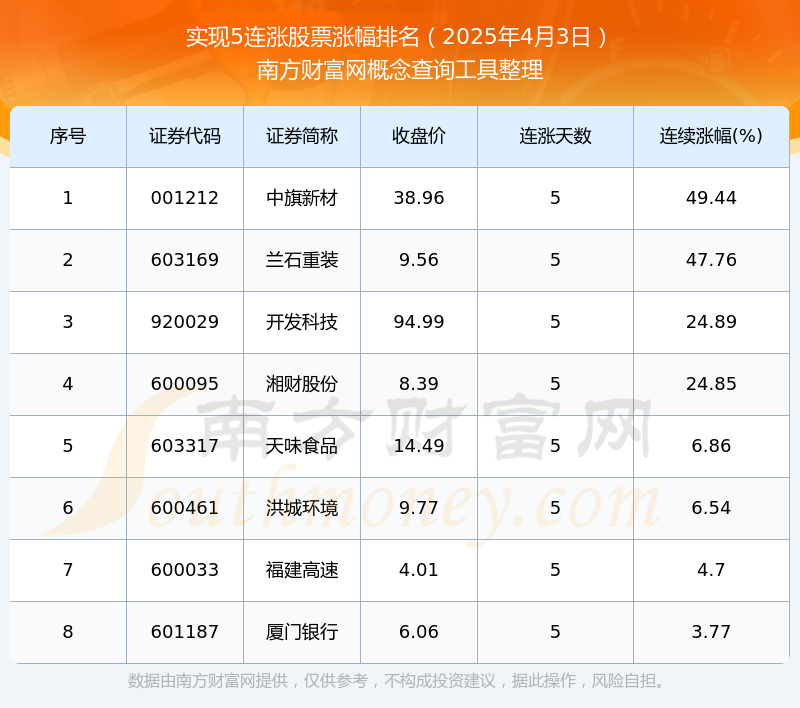This screenshot has height=708, width=800.
Task: Select the 连续涨幅(%) column header
Action: pos(711,136)
